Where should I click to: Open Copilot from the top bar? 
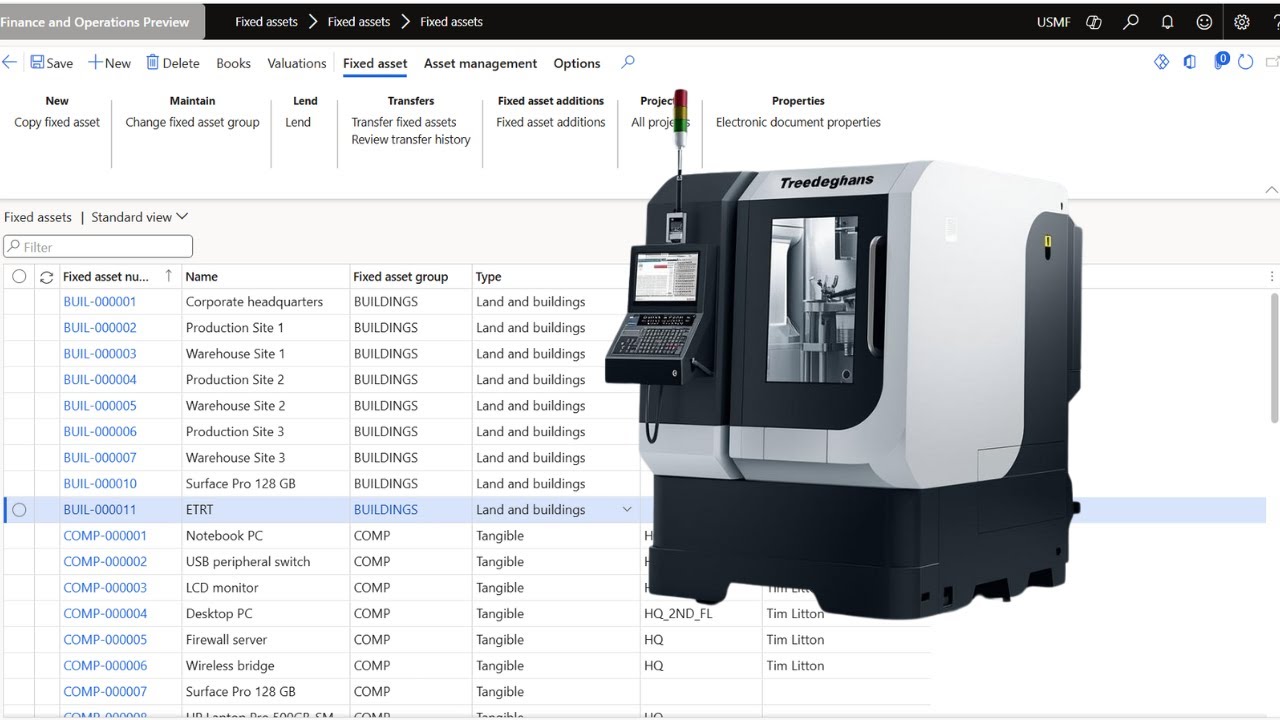pos(1094,21)
